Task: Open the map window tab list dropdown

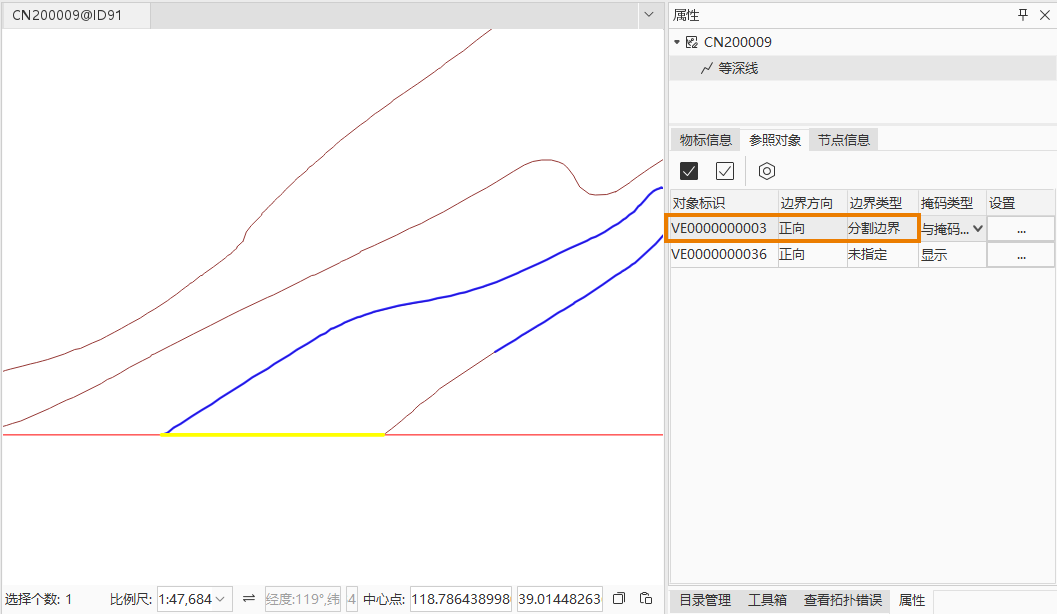Action: [x=646, y=16]
